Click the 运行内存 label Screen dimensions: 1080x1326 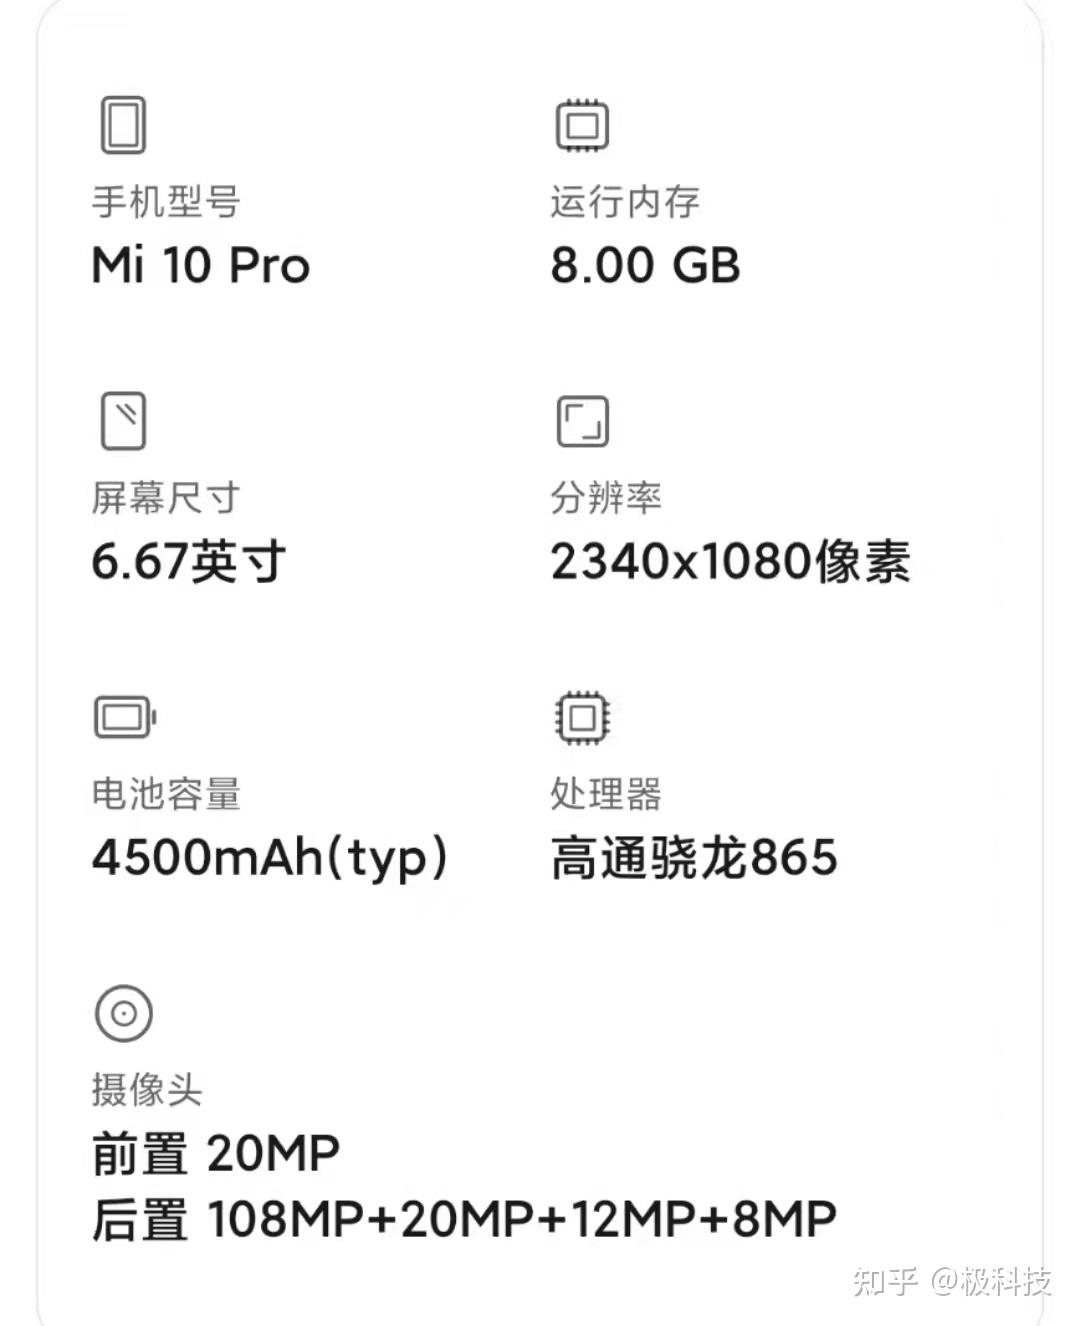pos(624,202)
